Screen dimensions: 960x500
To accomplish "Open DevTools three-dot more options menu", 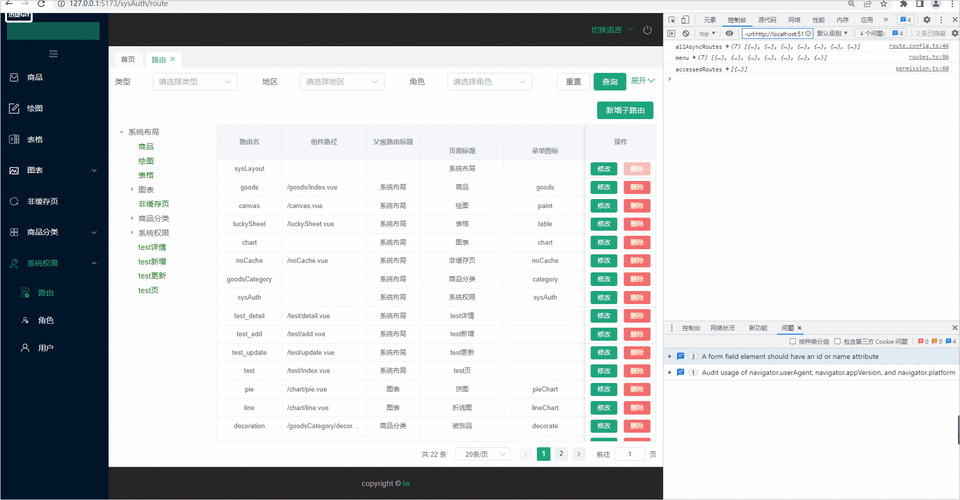I will pos(941,20).
